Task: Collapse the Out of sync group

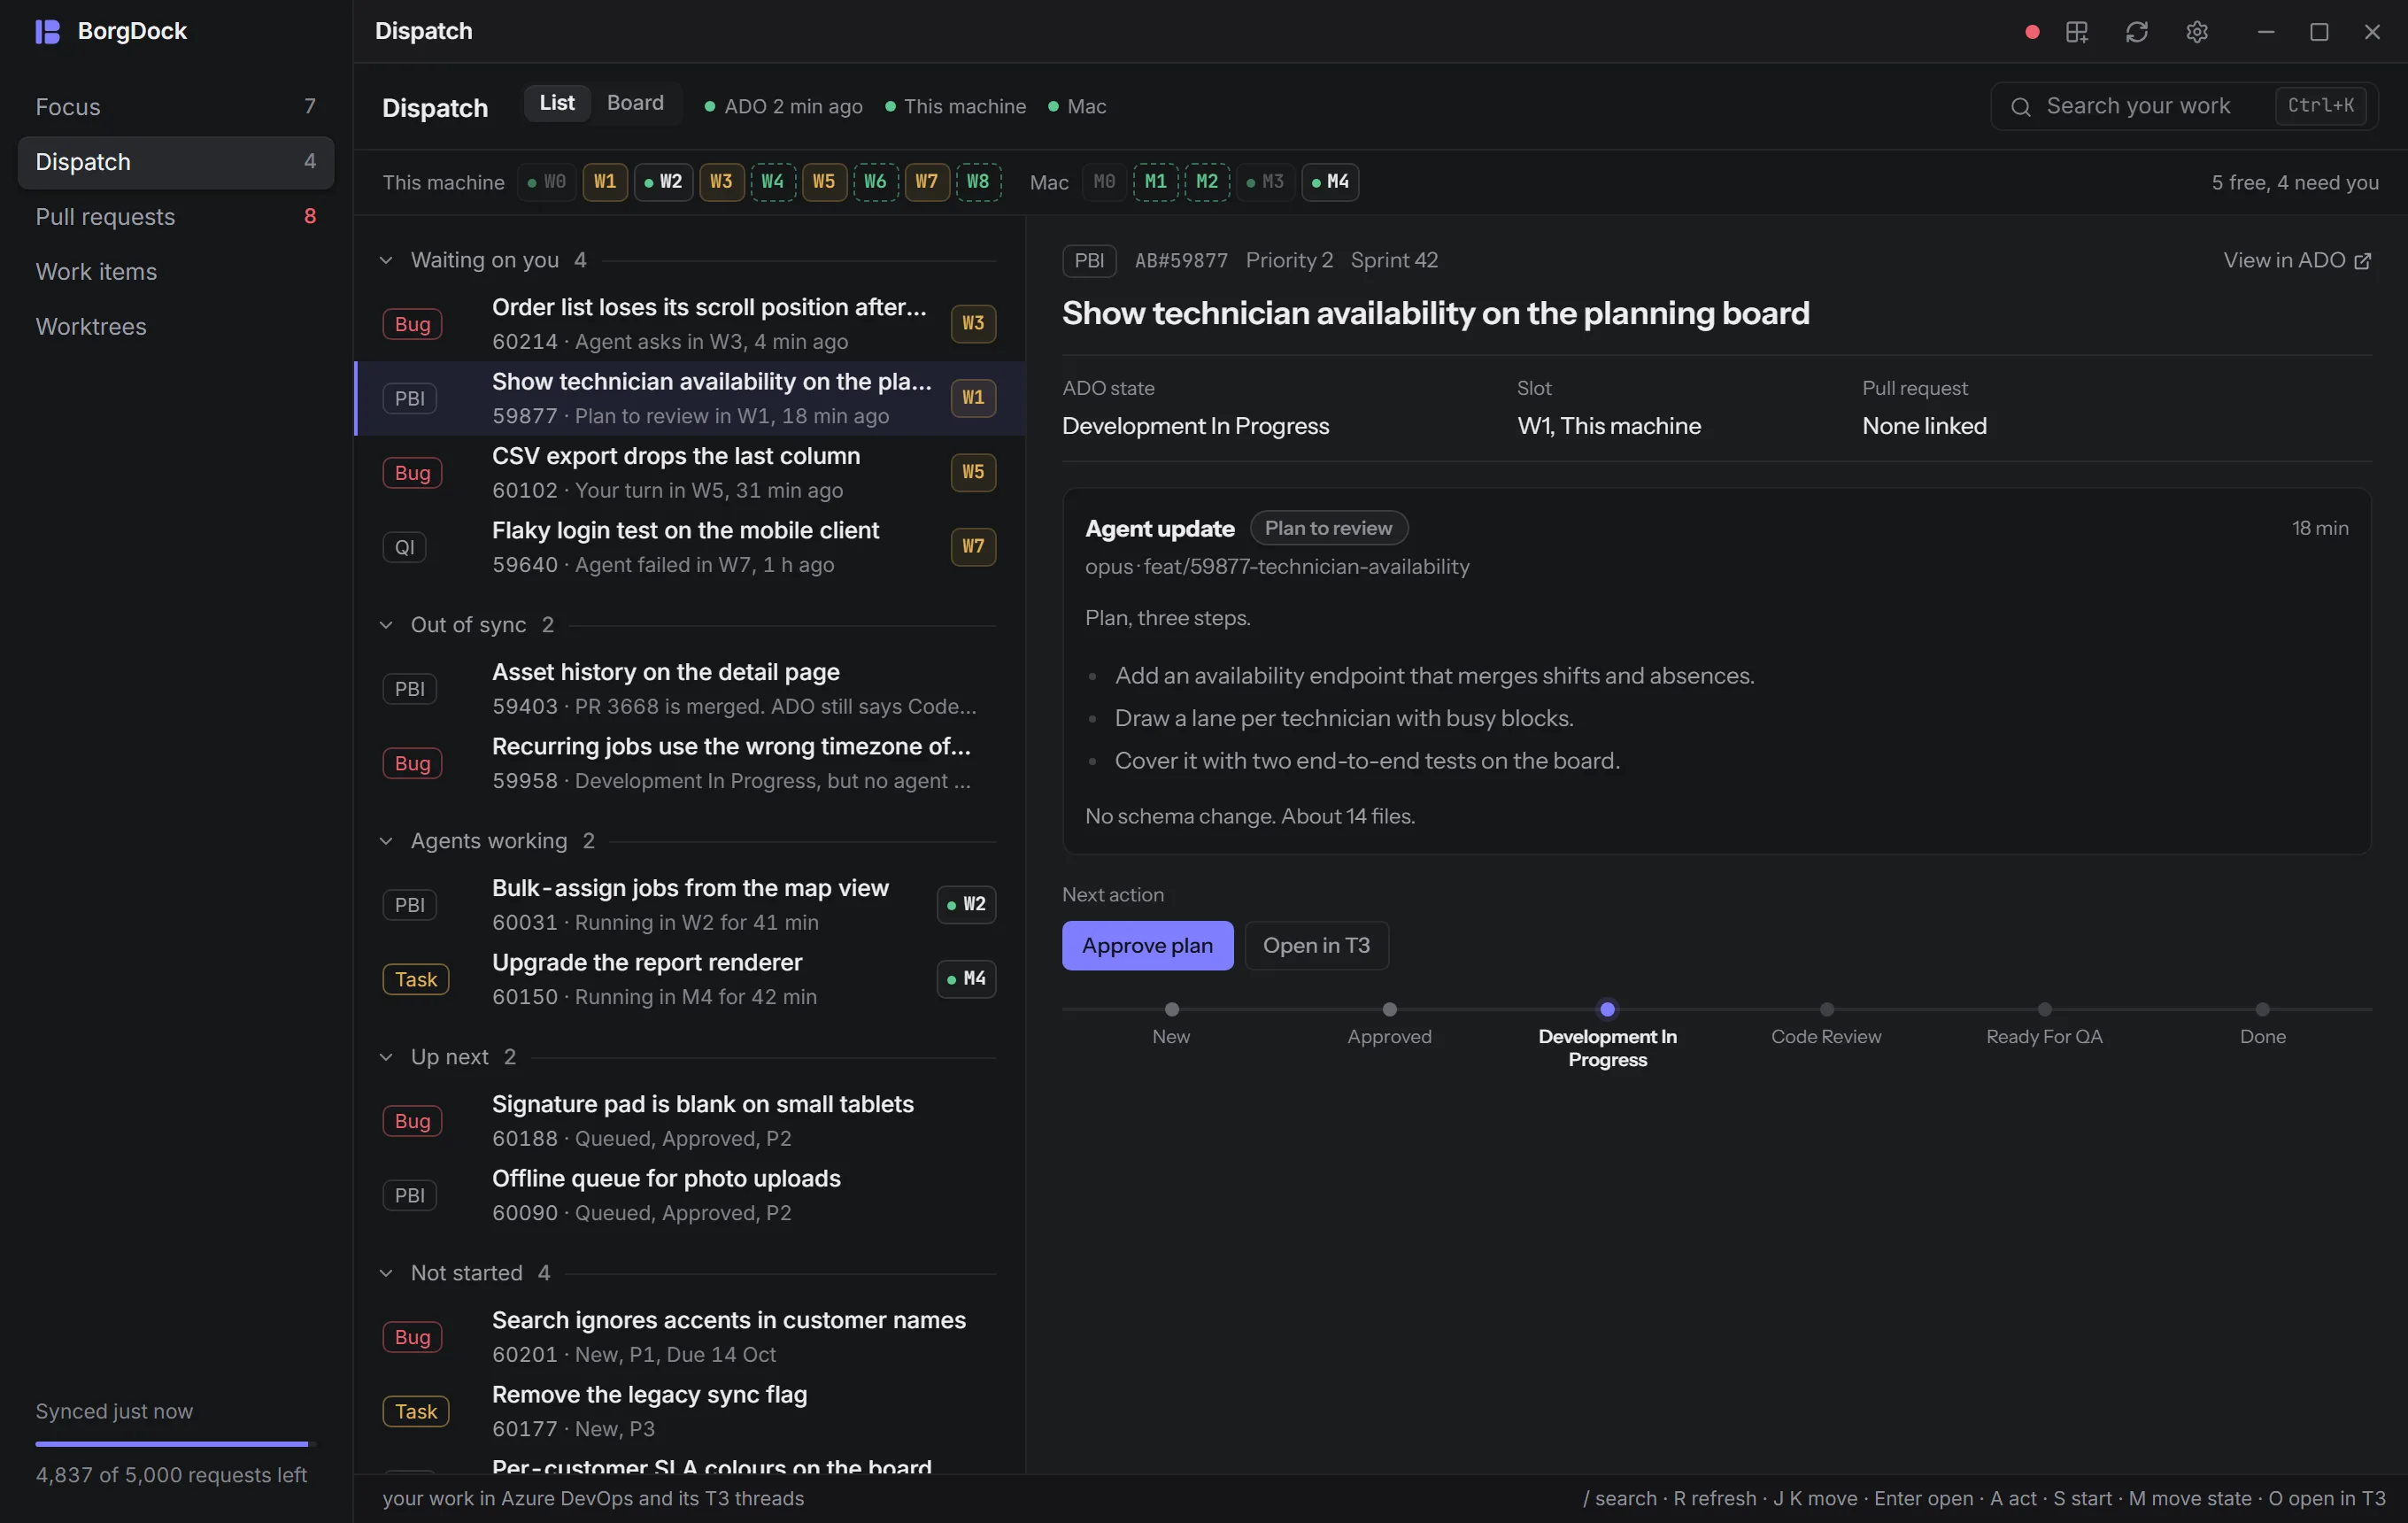Action: [x=386, y=625]
